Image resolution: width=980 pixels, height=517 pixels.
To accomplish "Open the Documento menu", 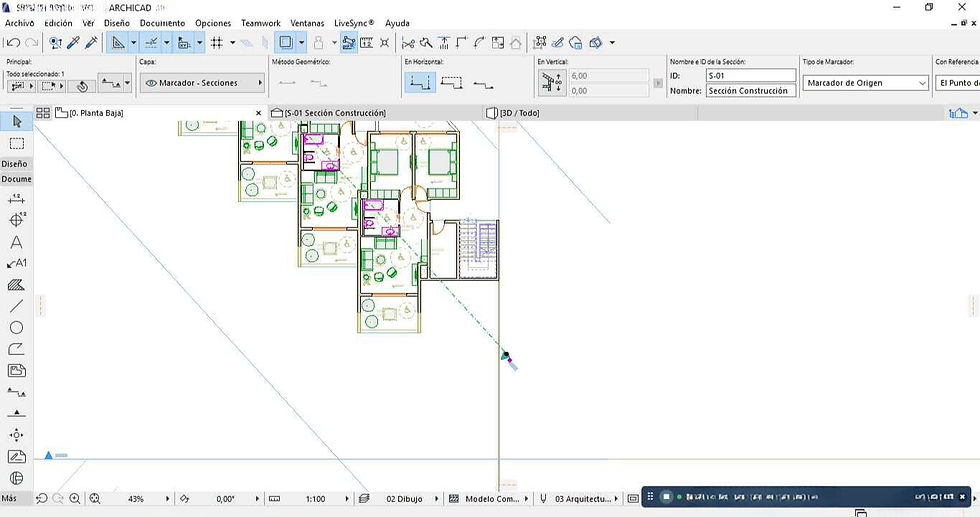I will click(x=162, y=23).
